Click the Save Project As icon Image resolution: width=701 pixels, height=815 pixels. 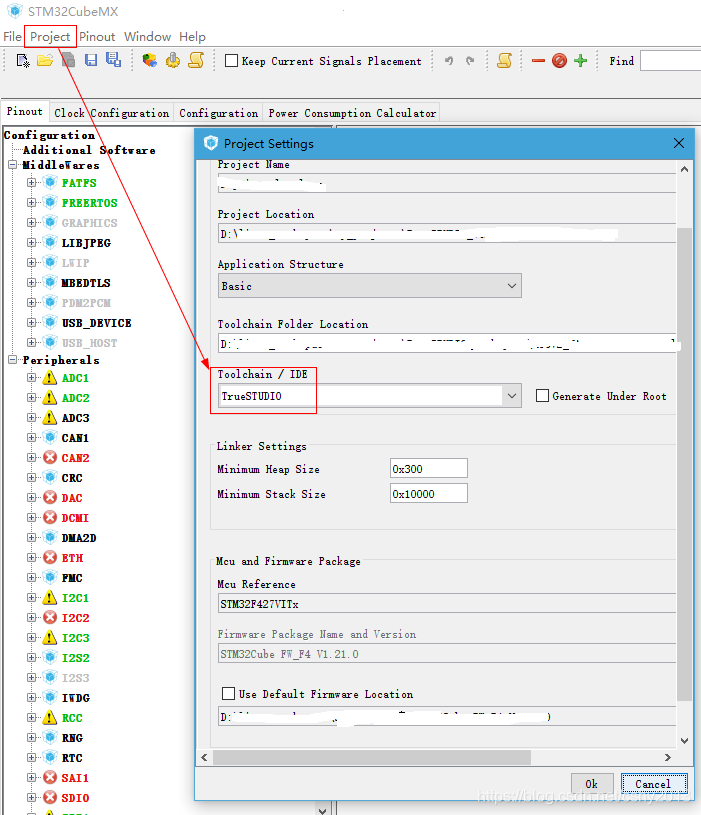(113, 60)
